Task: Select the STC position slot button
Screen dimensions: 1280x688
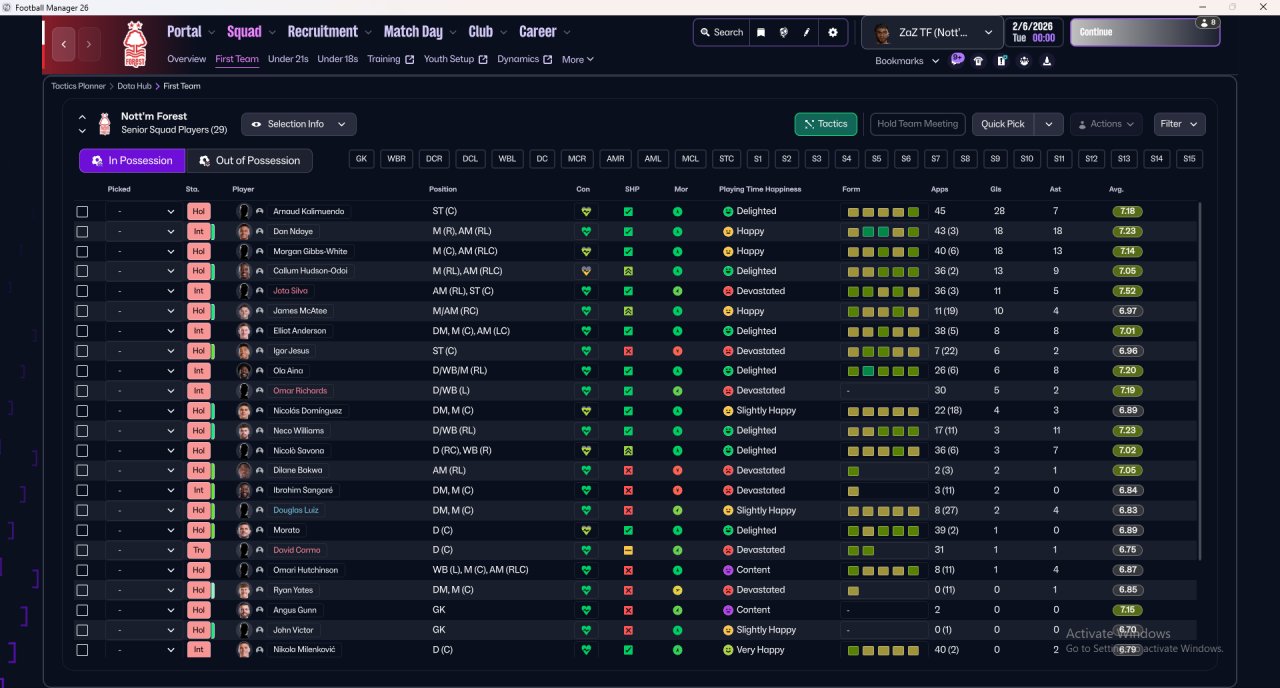Action: pos(726,159)
